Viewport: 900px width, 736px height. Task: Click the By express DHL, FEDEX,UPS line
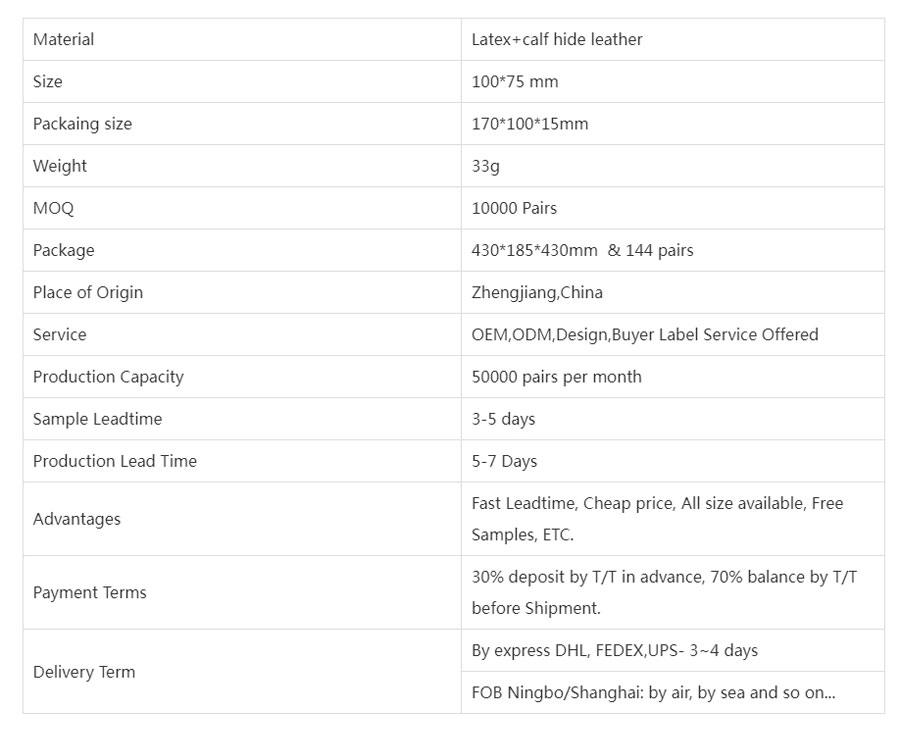click(x=615, y=650)
